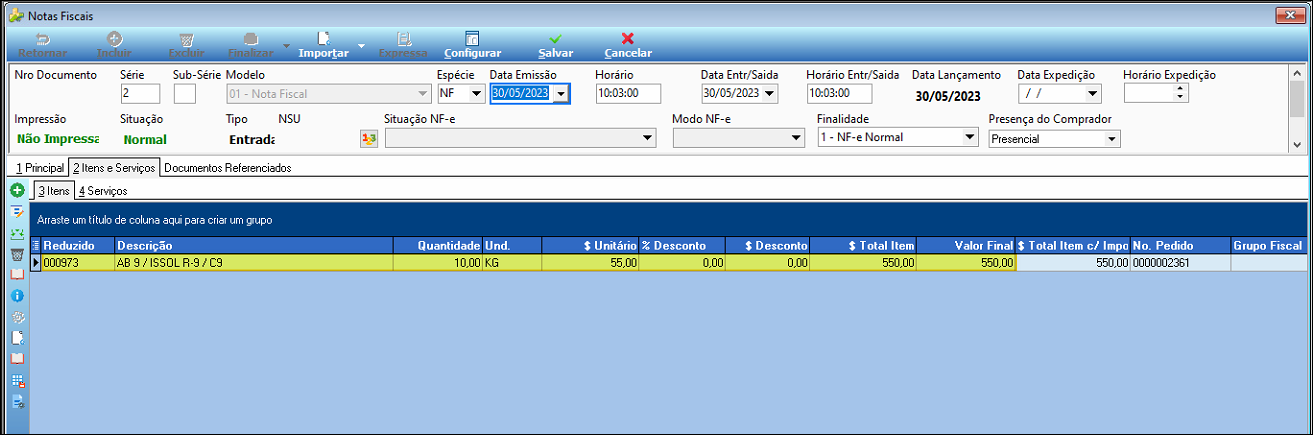Cancel with the red Cancelar button

tap(628, 45)
